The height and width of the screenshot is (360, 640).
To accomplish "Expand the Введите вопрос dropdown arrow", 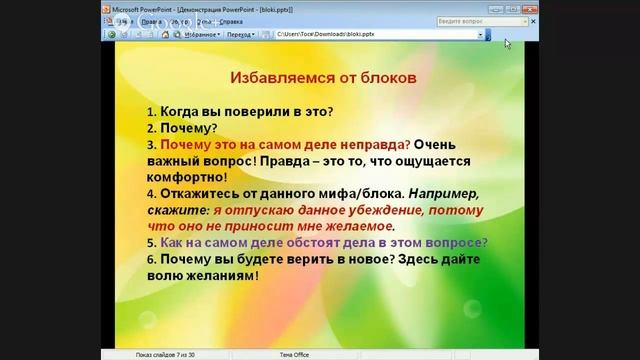I will tap(525, 21).
